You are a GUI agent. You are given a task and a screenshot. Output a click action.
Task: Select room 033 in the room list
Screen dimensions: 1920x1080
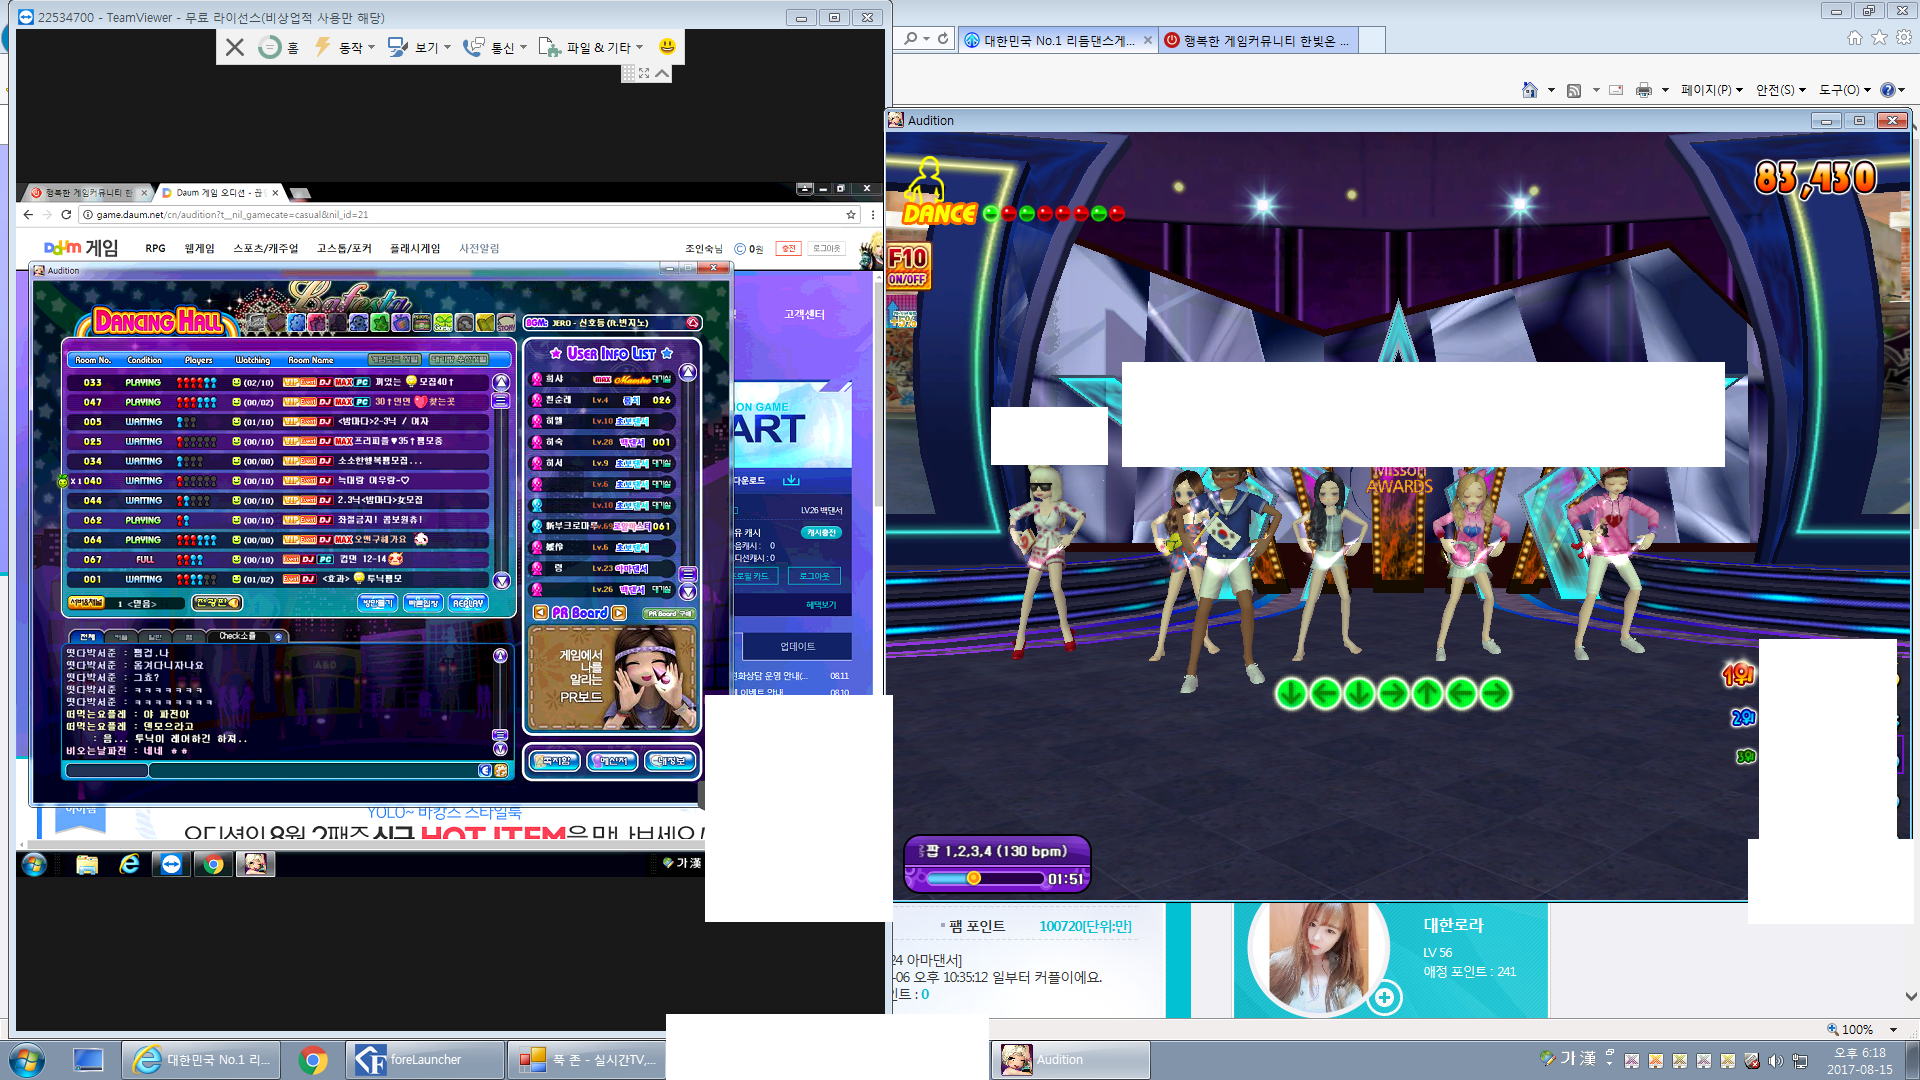pyautogui.click(x=277, y=382)
